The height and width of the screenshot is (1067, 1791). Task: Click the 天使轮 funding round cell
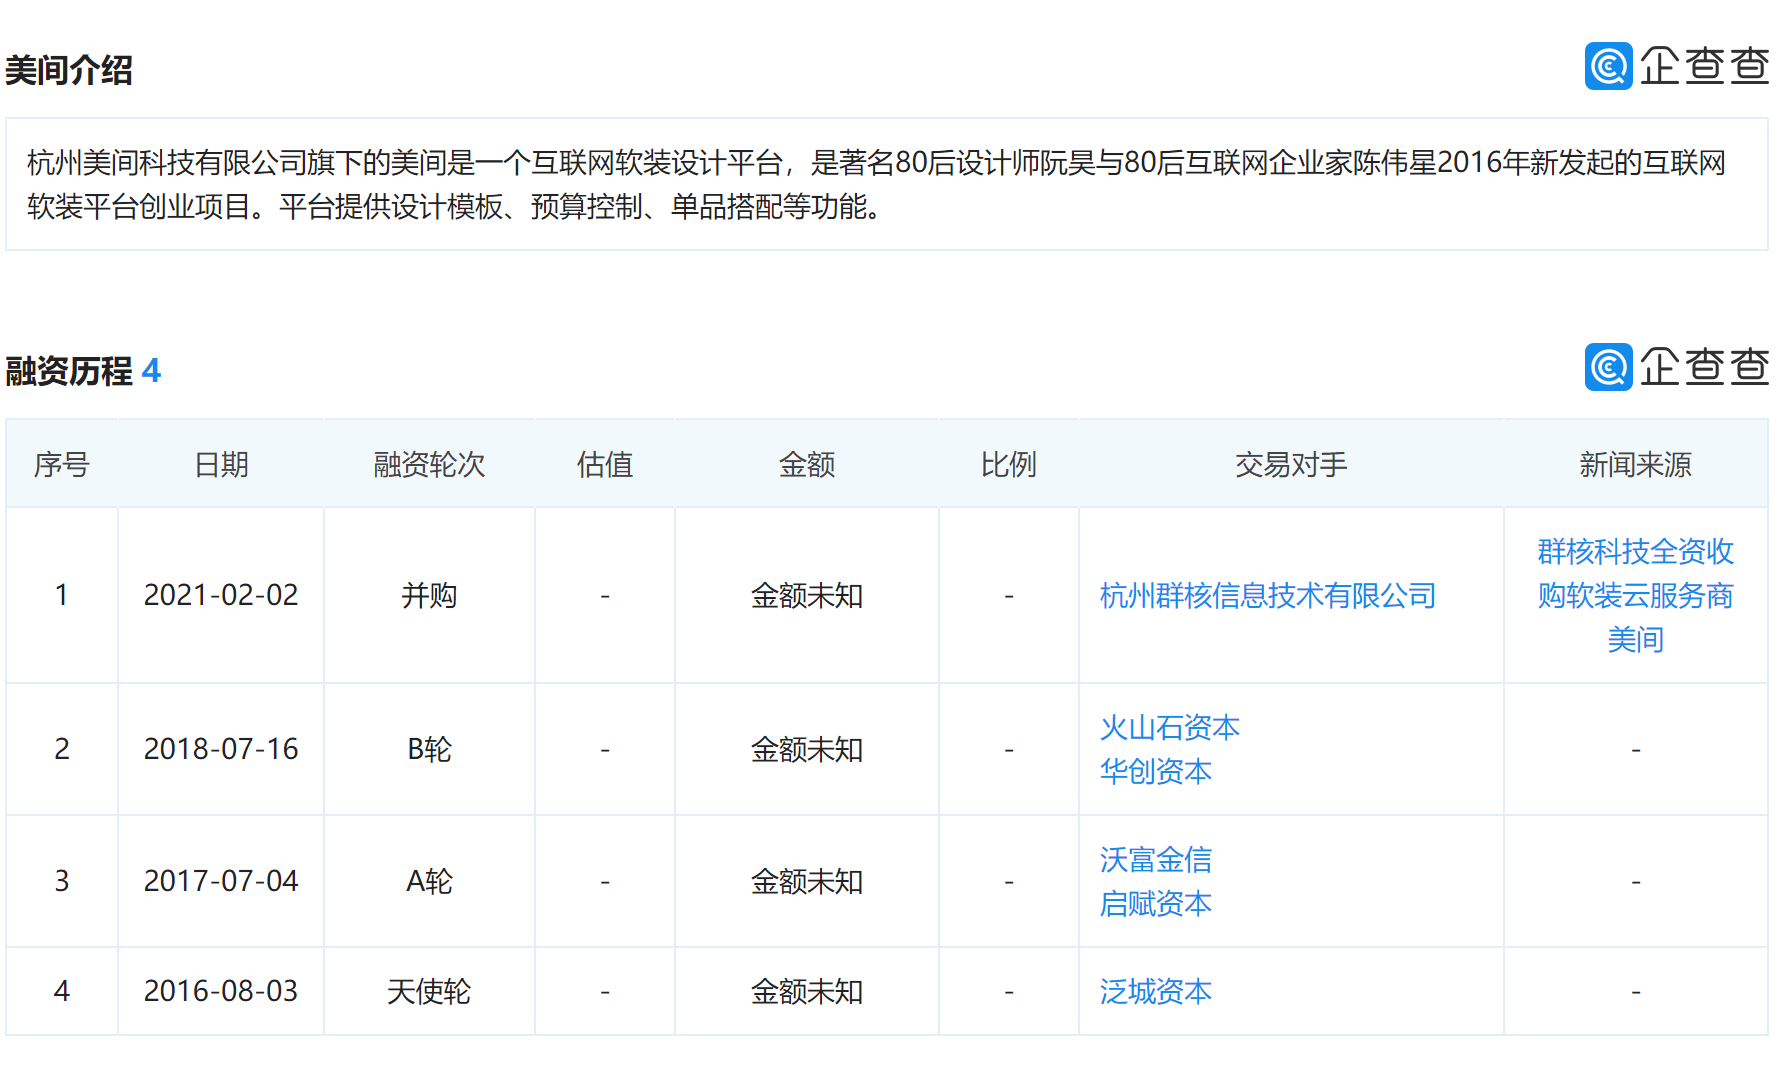429,992
